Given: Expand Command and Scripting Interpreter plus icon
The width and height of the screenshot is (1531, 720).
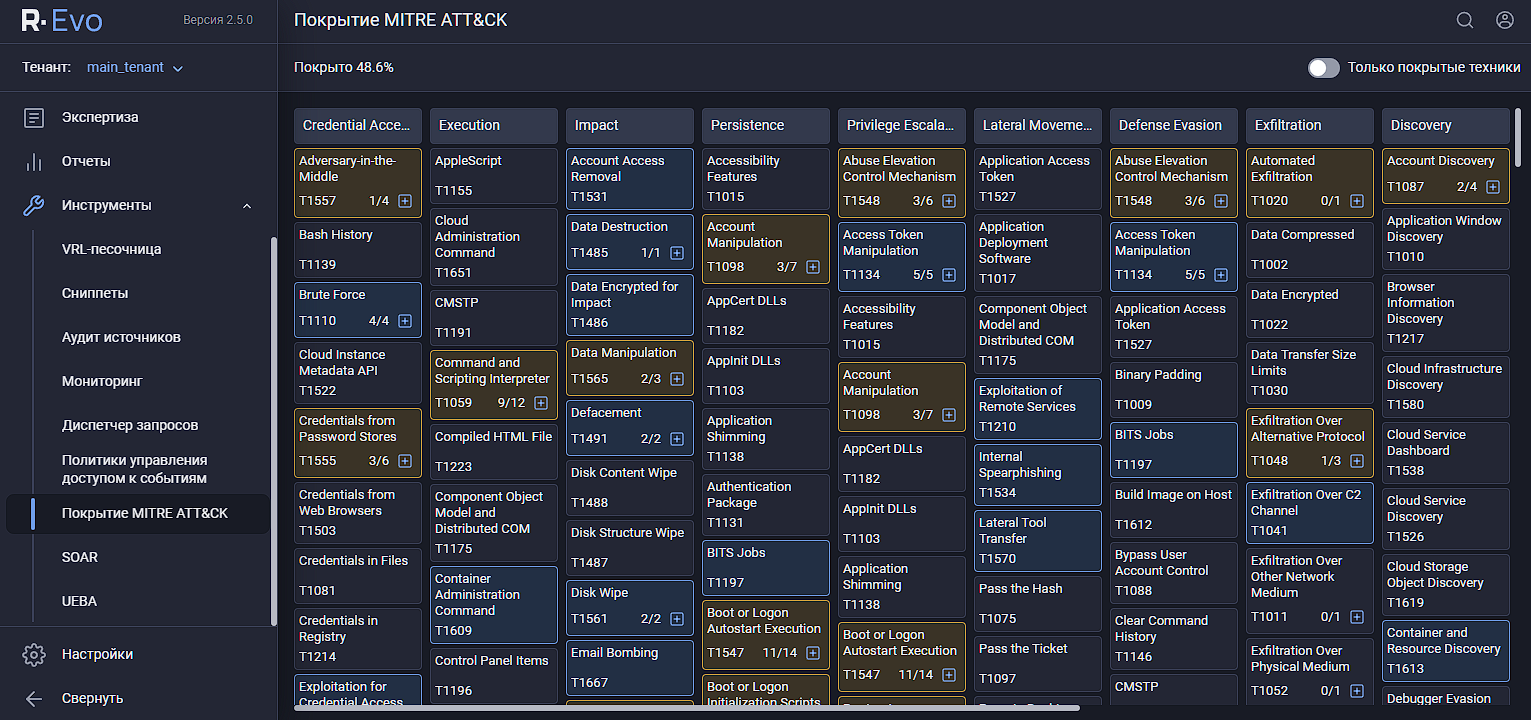Looking at the screenshot, I should click(541, 403).
